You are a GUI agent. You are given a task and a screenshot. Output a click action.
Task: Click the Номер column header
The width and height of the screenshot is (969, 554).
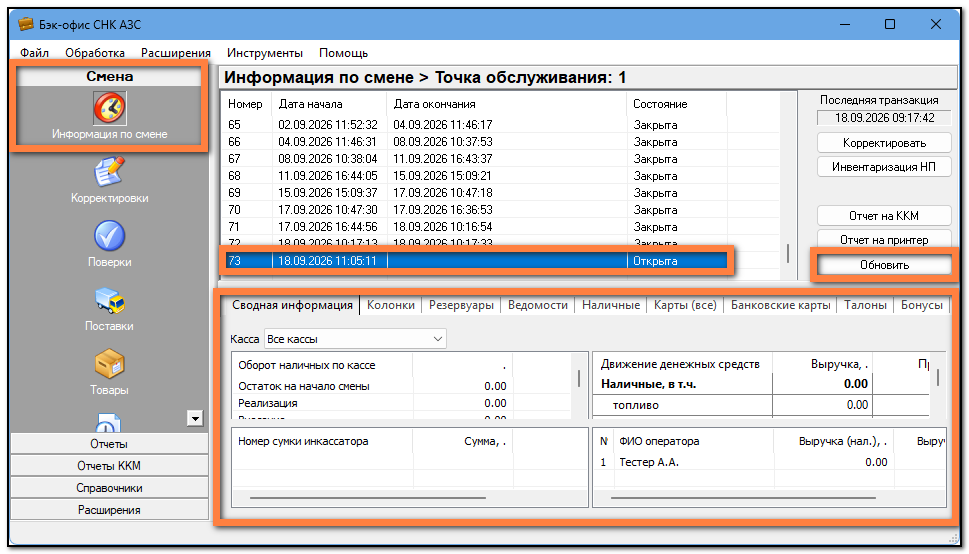click(x=247, y=104)
